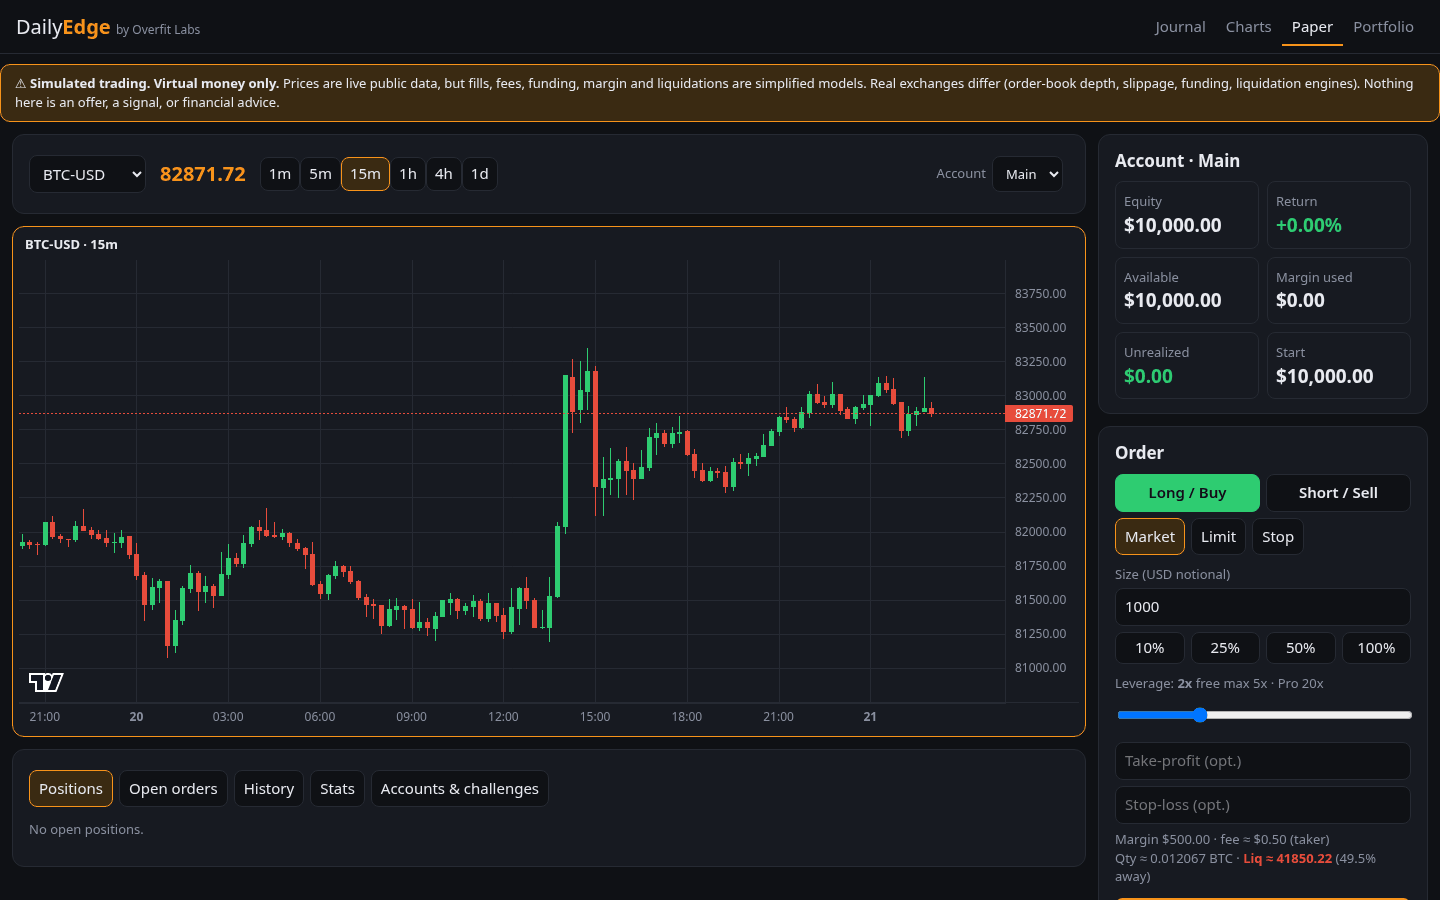The height and width of the screenshot is (900, 1440).
Task: Click the TradingView logo on chart
Action: click(46, 682)
